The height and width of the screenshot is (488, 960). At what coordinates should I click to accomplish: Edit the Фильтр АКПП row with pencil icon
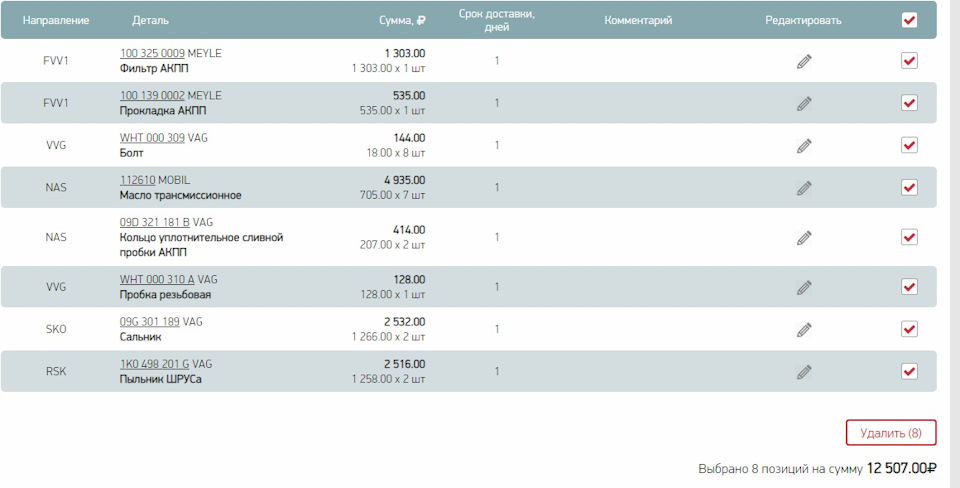point(804,61)
